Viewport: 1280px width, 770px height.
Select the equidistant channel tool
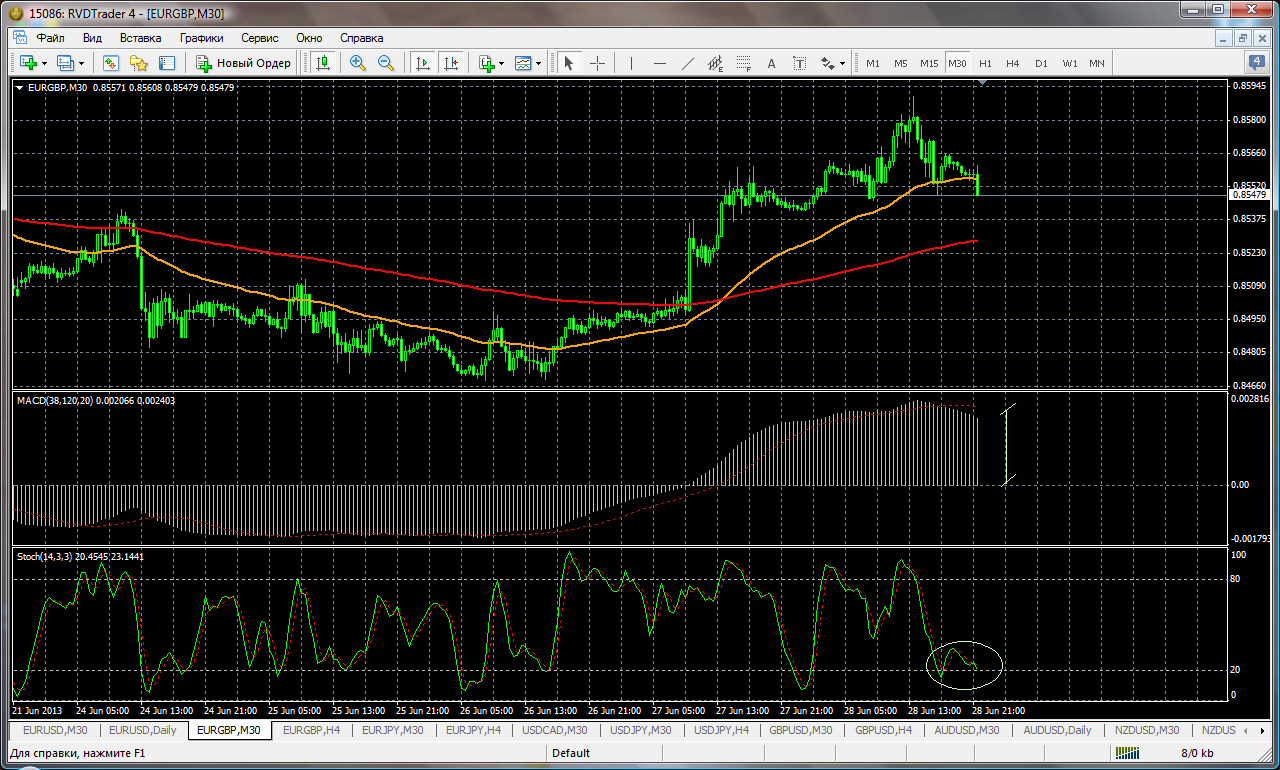pos(715,63)
